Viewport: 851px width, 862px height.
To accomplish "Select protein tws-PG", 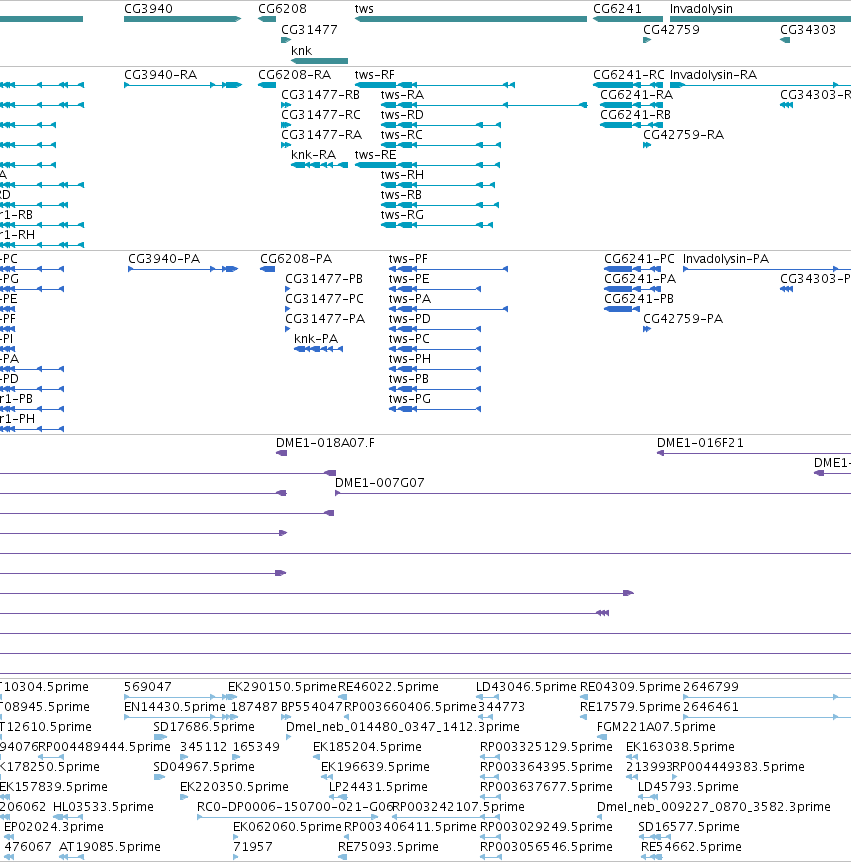I will 410,399.
